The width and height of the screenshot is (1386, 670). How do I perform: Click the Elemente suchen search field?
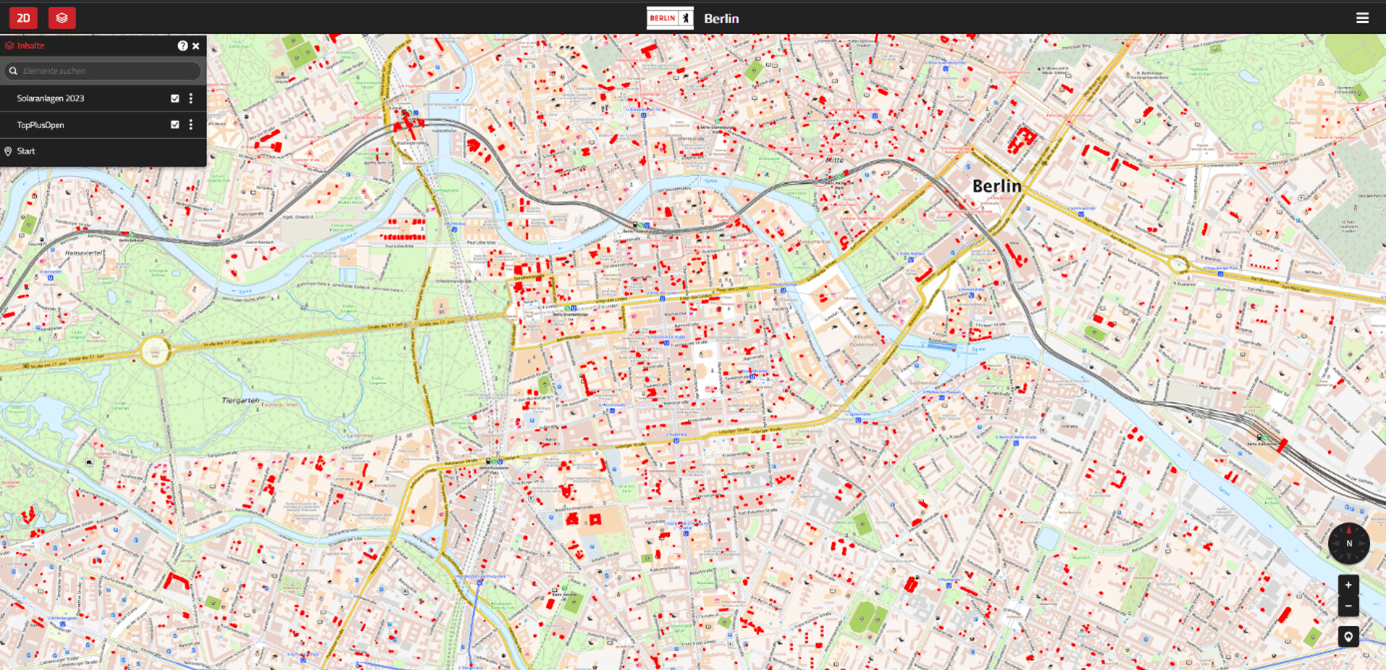coord(108,71)
